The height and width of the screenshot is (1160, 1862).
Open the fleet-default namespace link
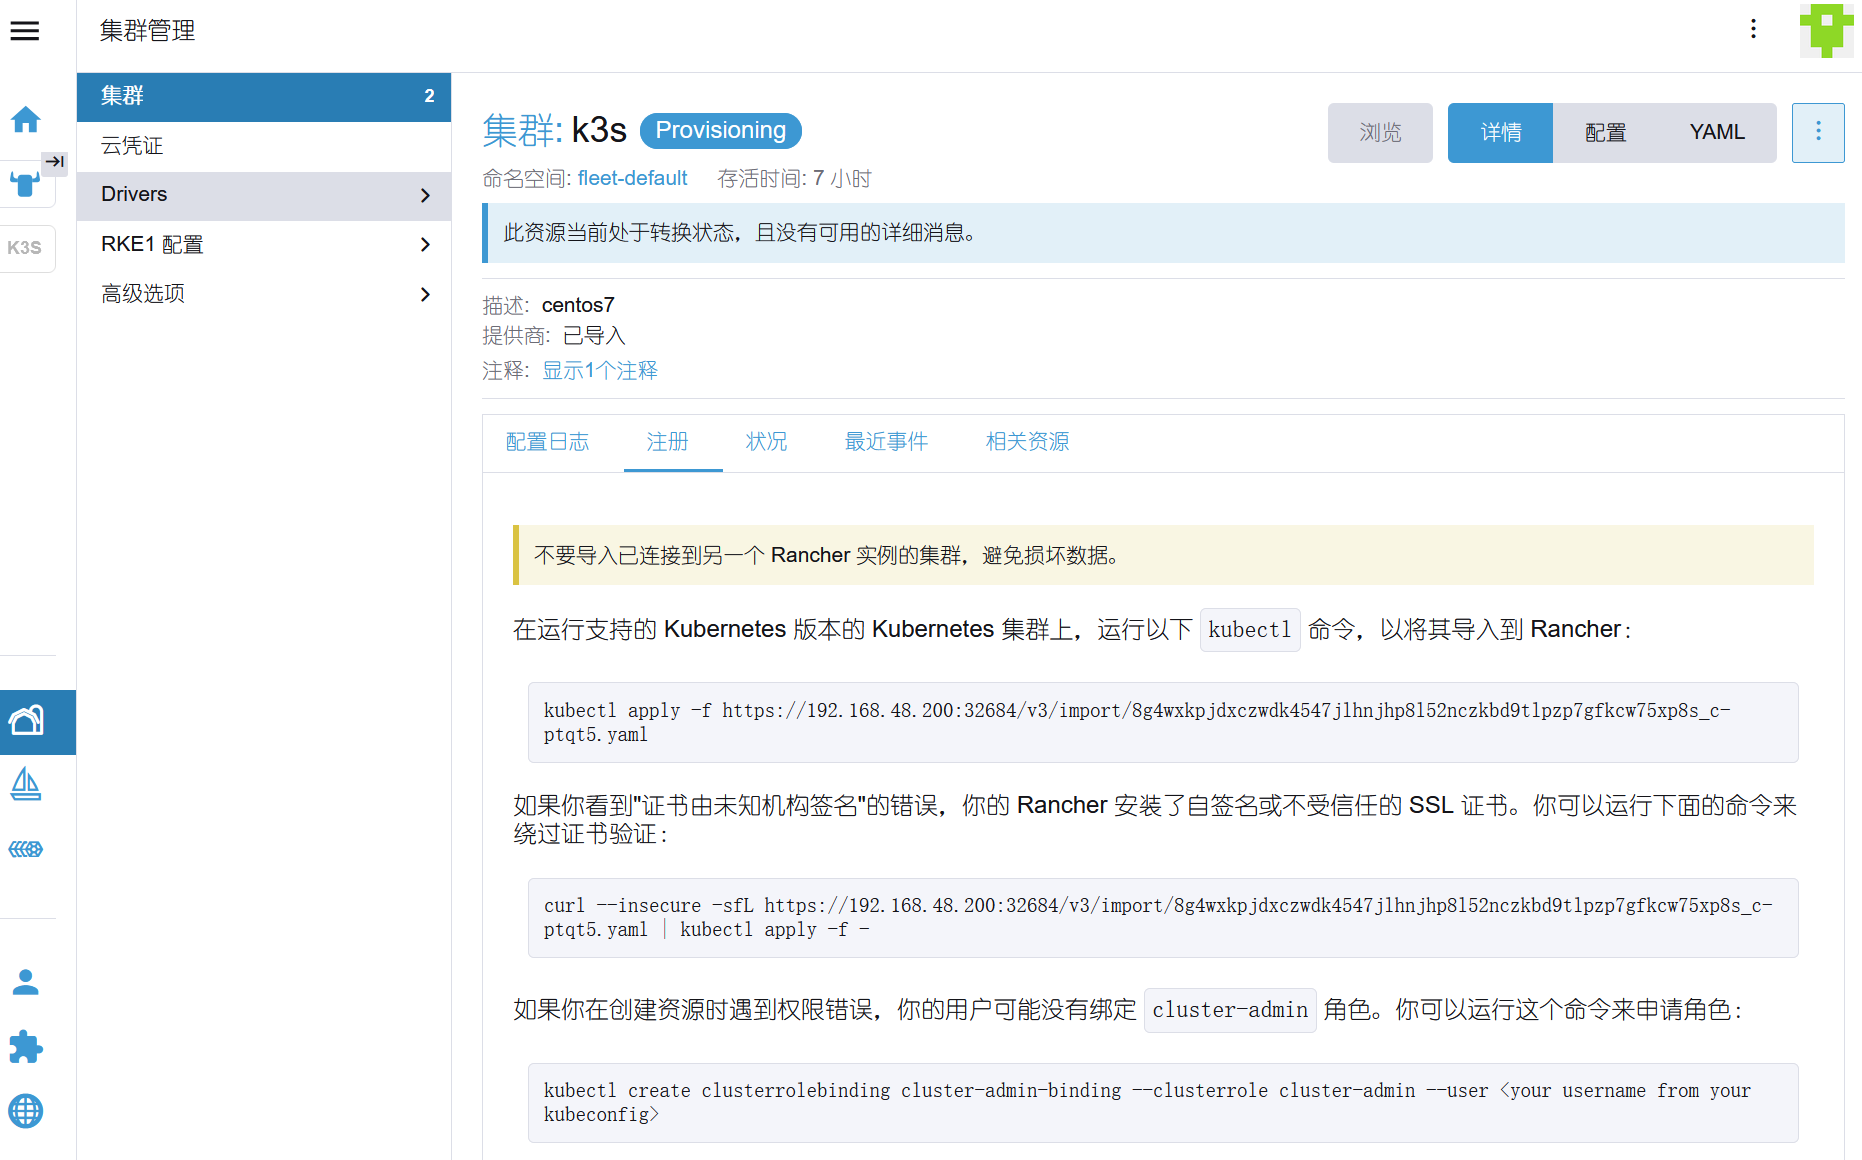click(x=632, y=178)
